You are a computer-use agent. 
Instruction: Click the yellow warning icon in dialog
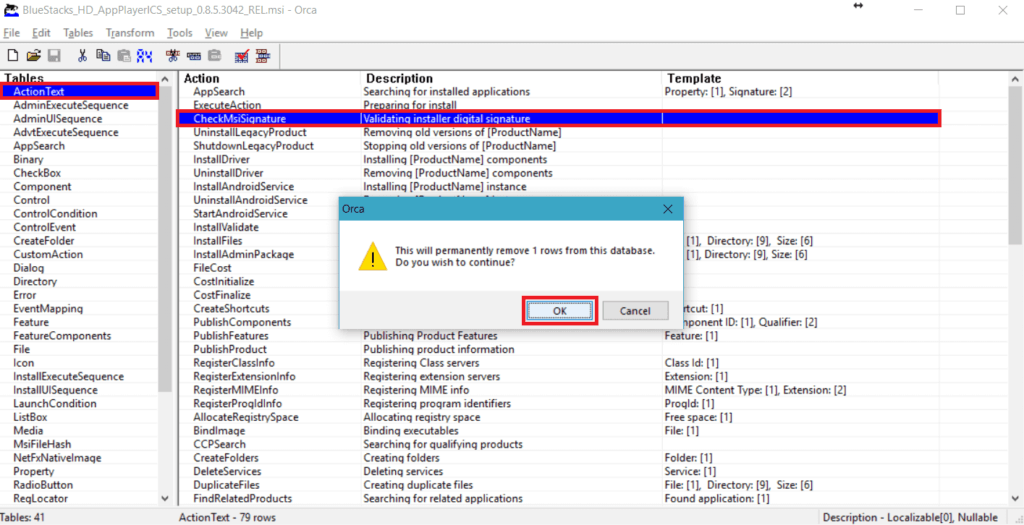click(371, 257)
